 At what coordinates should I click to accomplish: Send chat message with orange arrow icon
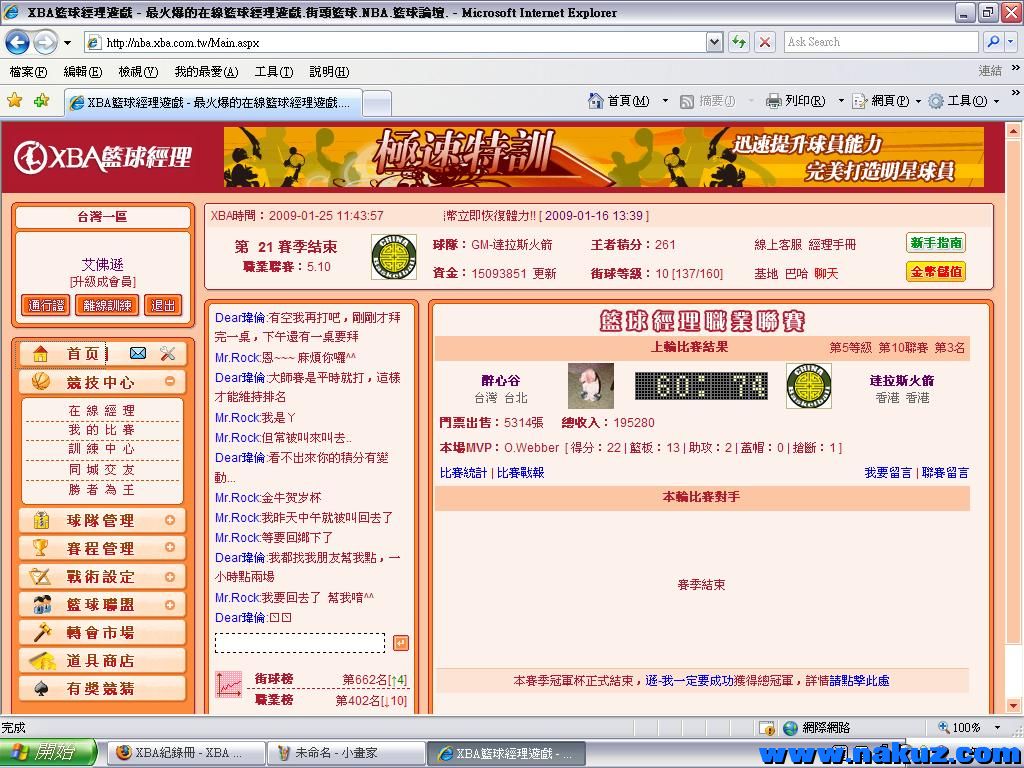[x=401, y=643]
